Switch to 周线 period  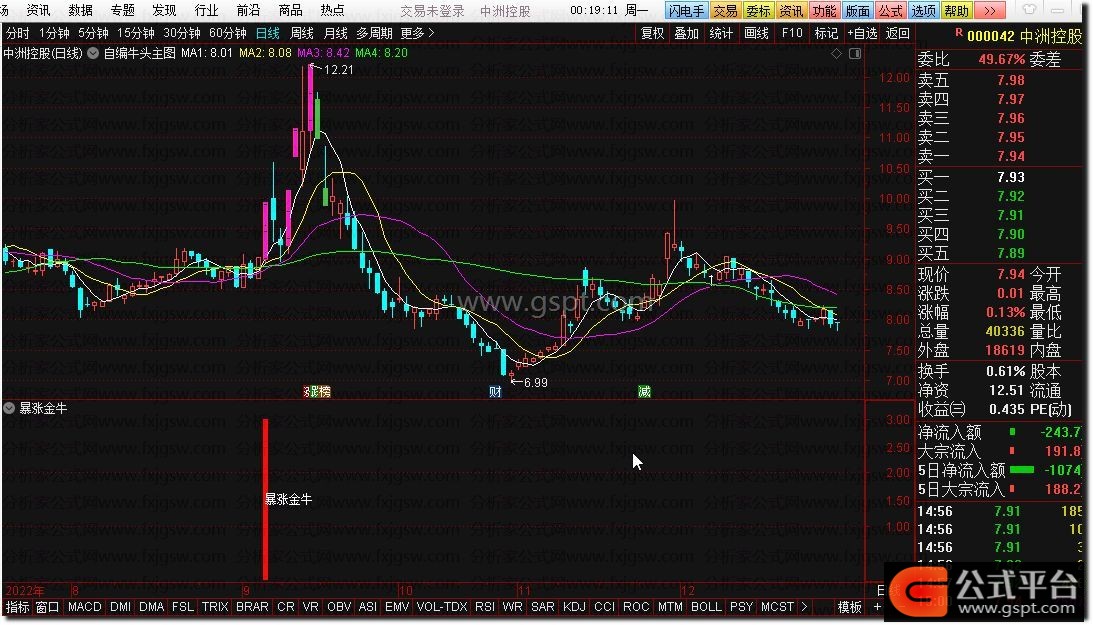[301, 33]
